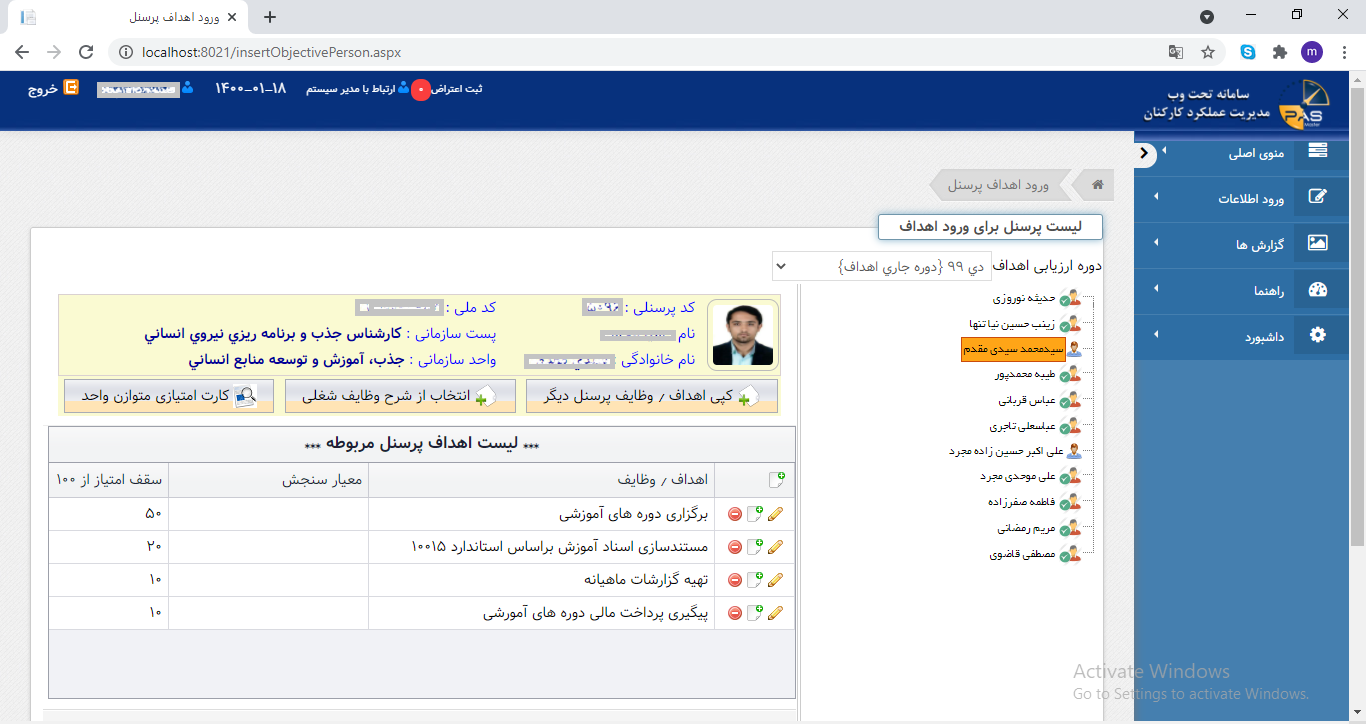This screenshot has height=724, width=1366.
Task: Remove the تهیه گزارشات ماهیانه goal
Action: pyautogui.click(x=734, y=580)
